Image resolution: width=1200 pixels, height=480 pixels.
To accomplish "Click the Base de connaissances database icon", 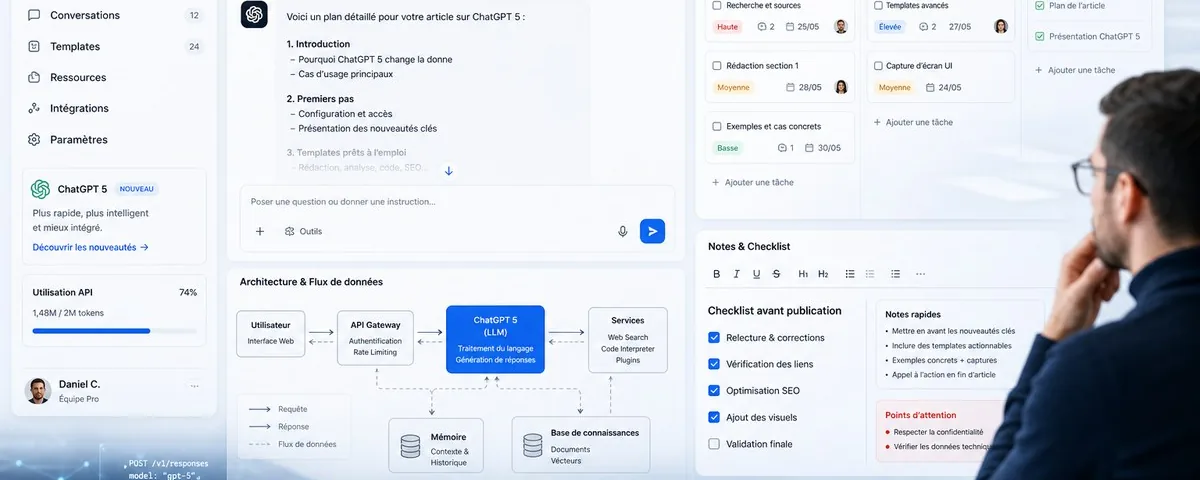I will tap(531, 446).
